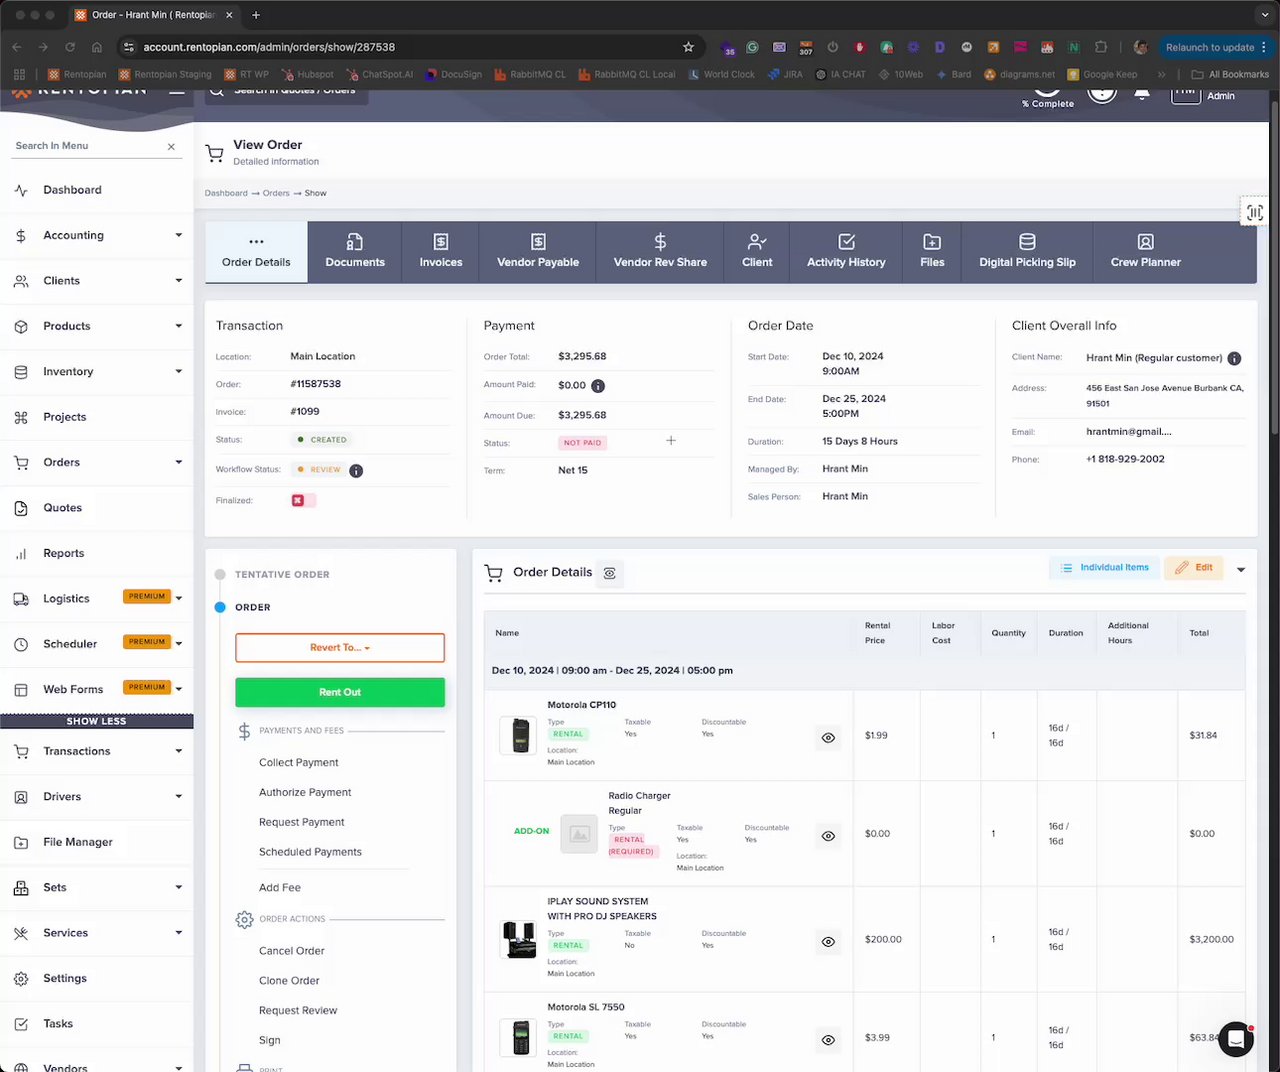Click the REVIEW workflow status badge
This screenshot has width=1280, height=1072.
click(319, 470)
